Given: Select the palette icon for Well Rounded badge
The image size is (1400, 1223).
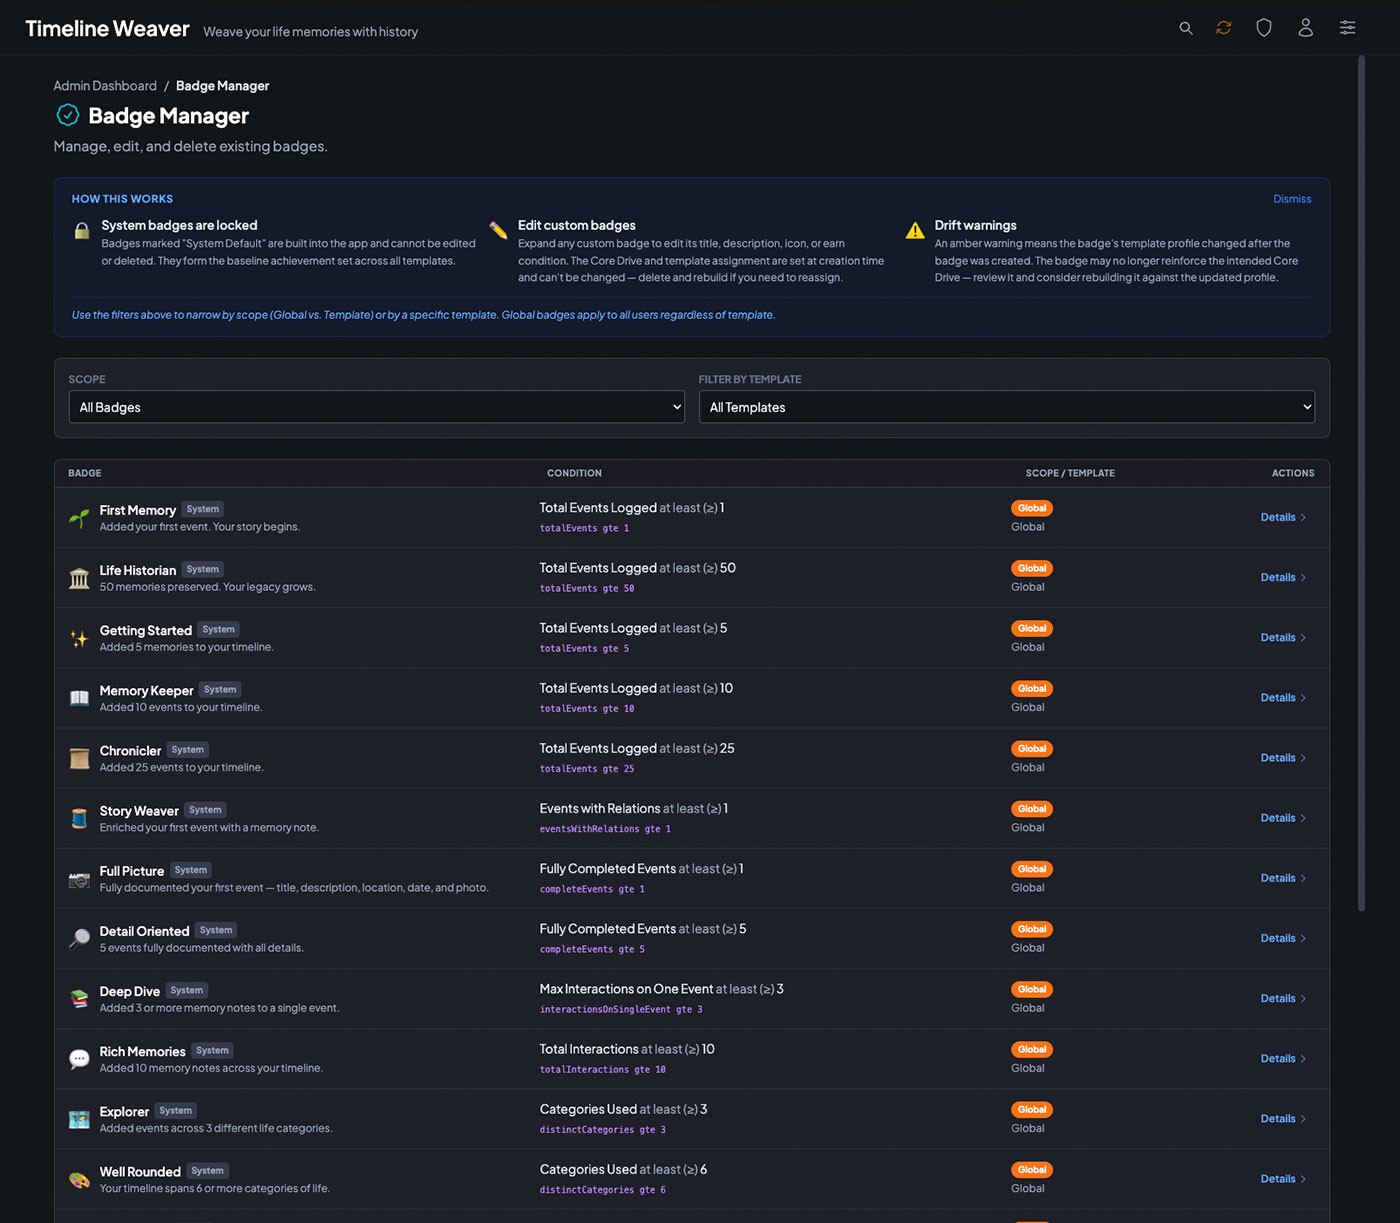Looking at the screenshot, I should (x=79, y=1179).
